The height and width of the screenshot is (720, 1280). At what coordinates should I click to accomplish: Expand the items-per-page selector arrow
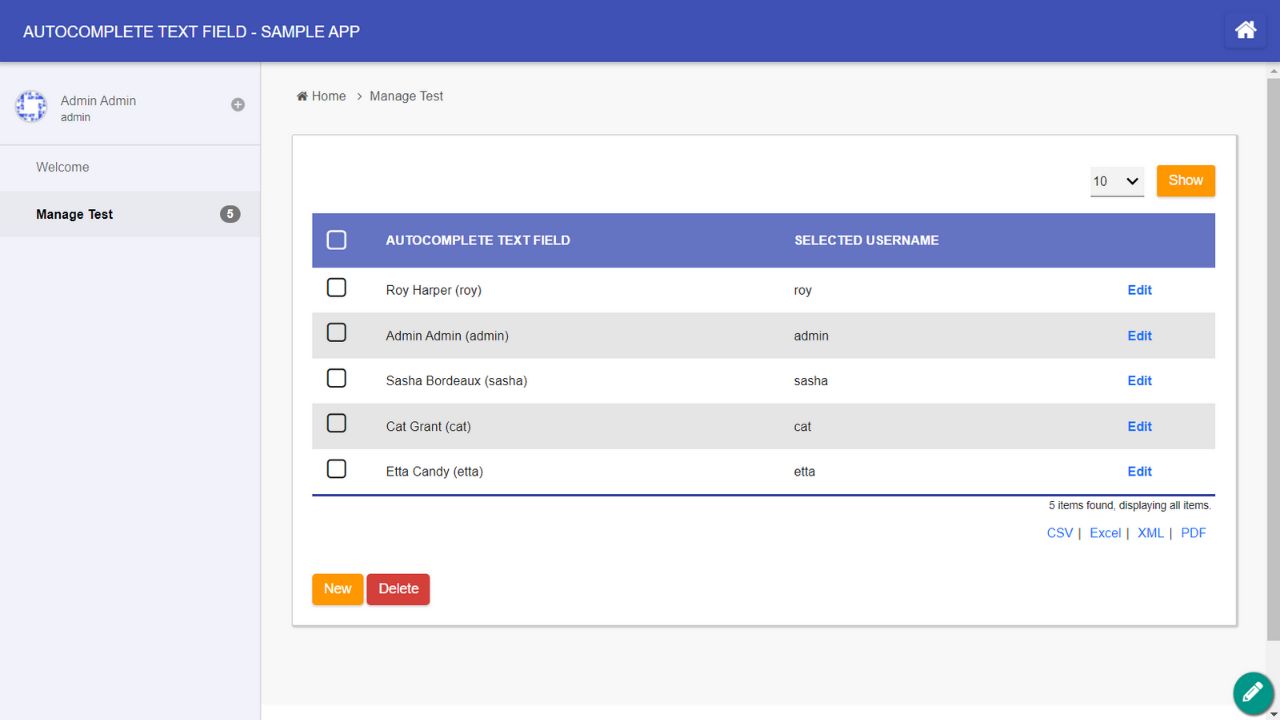click(x=1133, y=182)
